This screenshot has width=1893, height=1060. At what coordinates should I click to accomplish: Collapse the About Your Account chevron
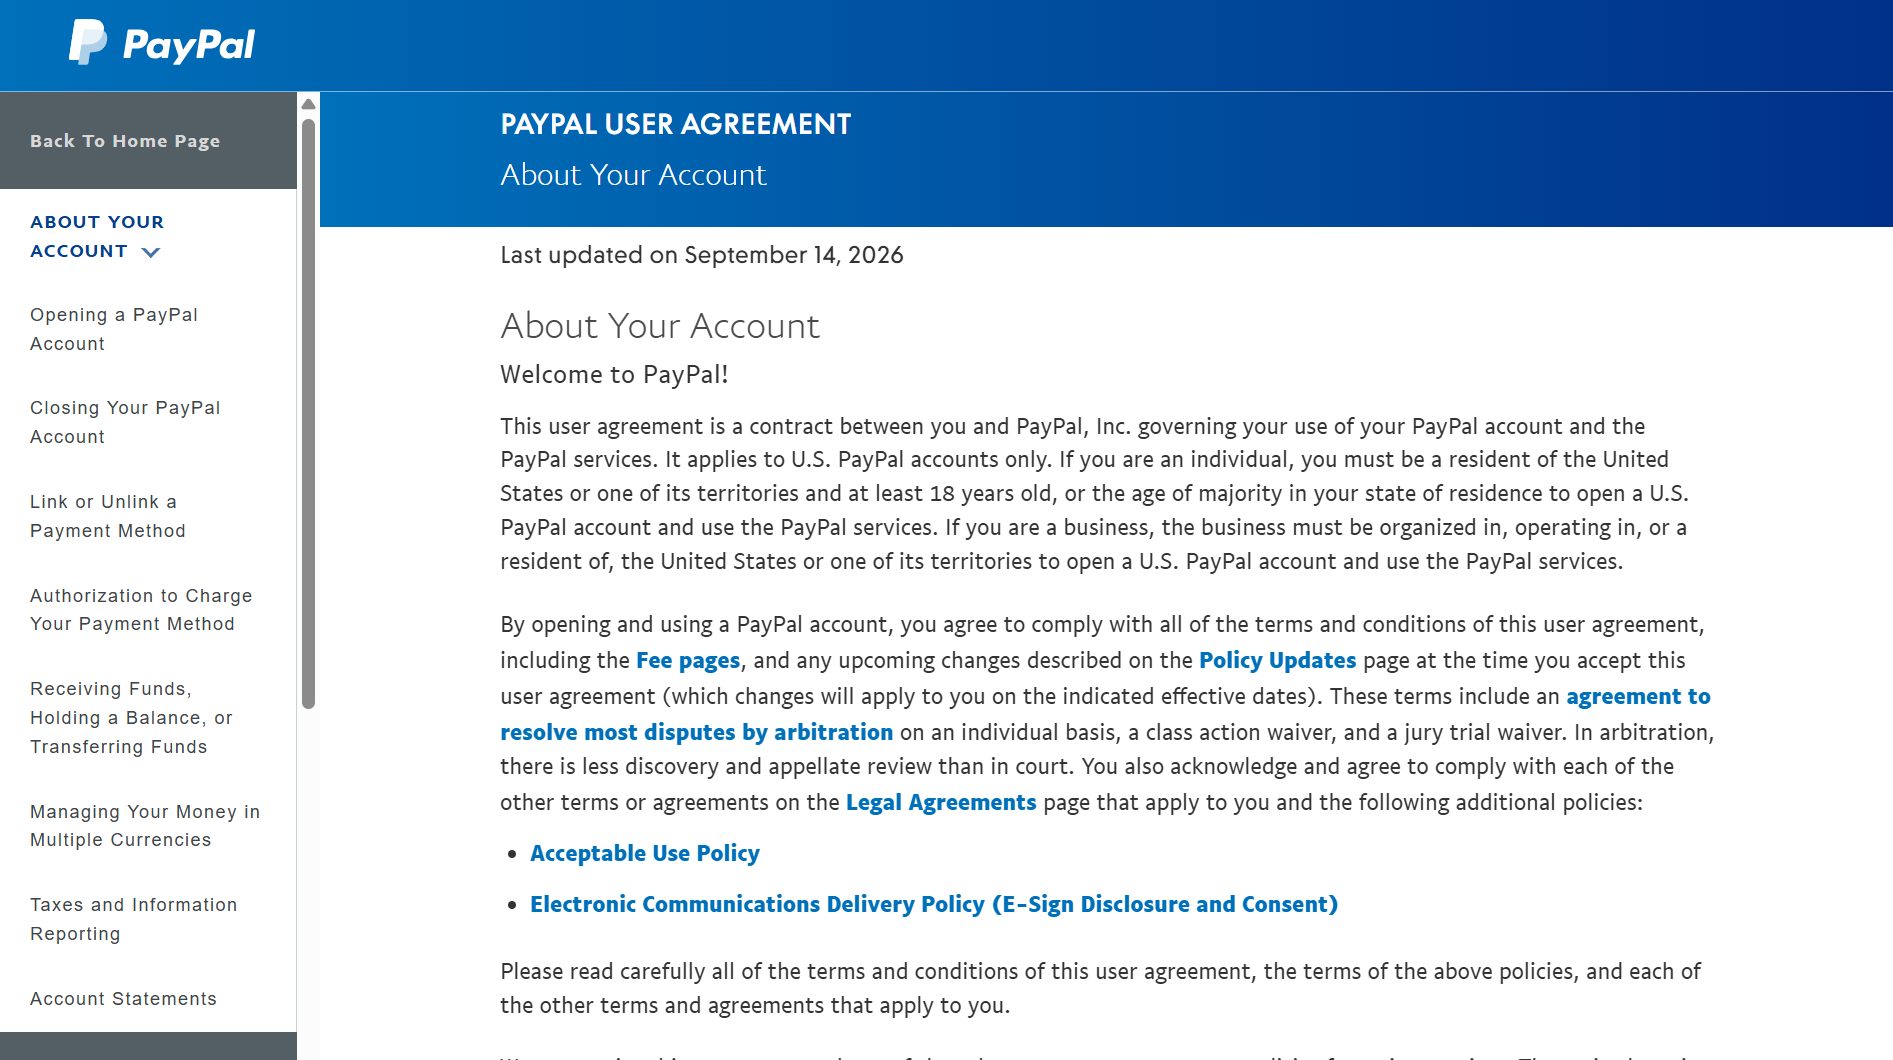pyautogui.click(x=151, y=252)
